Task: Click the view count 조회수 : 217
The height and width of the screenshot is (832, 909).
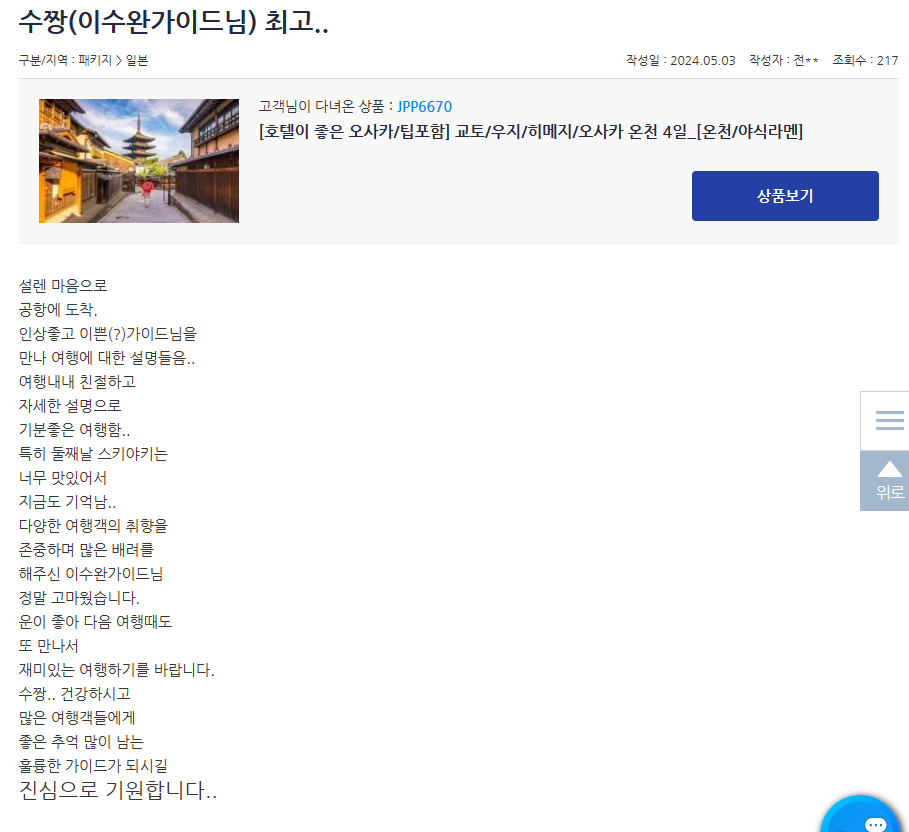Action: 866,60
